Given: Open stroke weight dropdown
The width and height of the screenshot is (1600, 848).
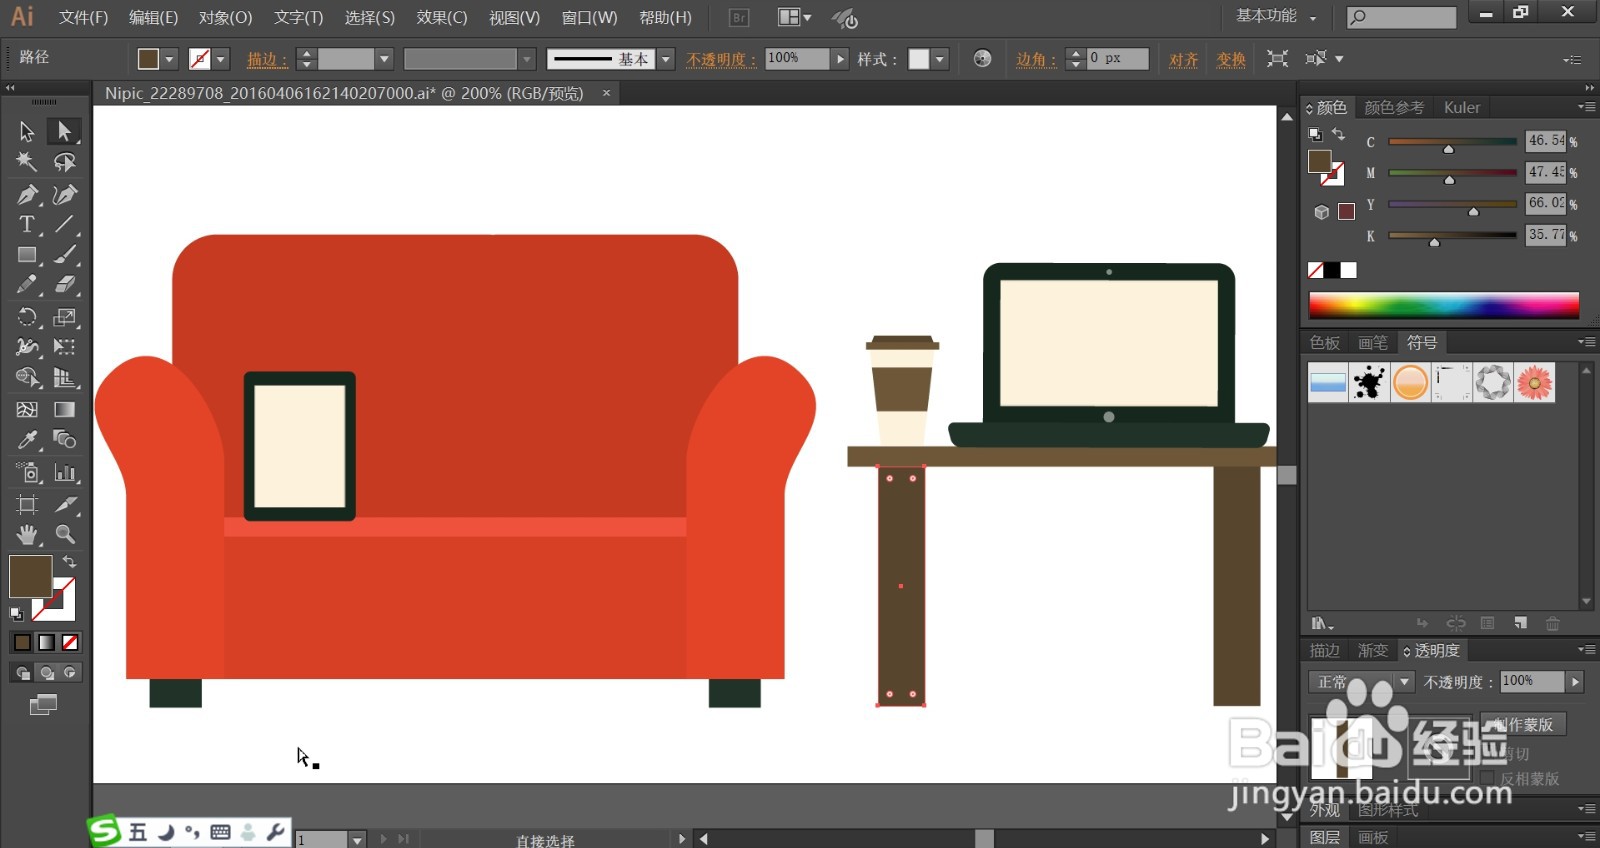Looking at the screenshot, I should pyautogui.click(x=383, y=59).
